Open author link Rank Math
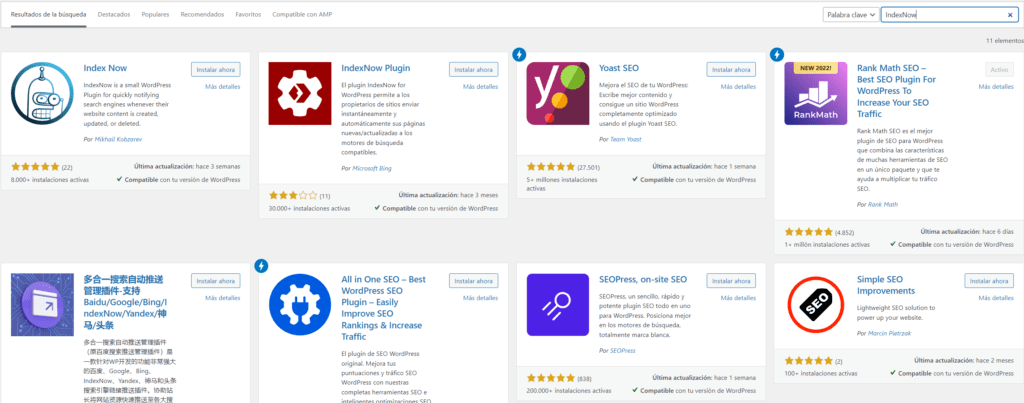 coord(882,204)
